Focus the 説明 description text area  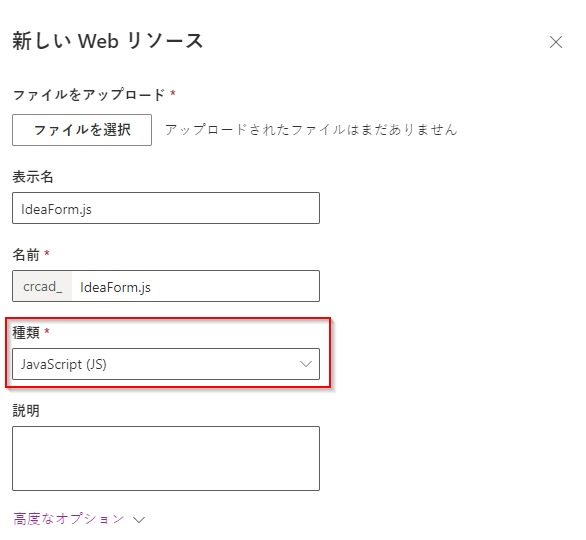[166, 459]
